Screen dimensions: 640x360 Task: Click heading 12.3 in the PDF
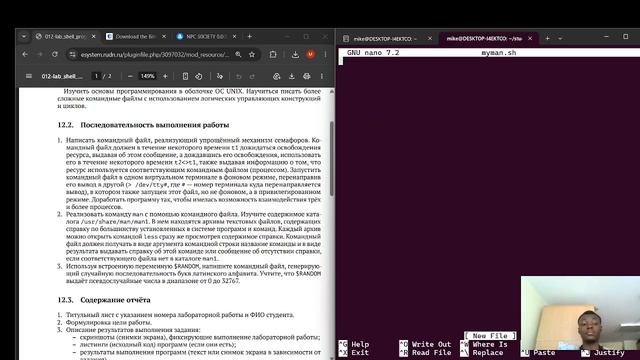(x=104, y=300)
